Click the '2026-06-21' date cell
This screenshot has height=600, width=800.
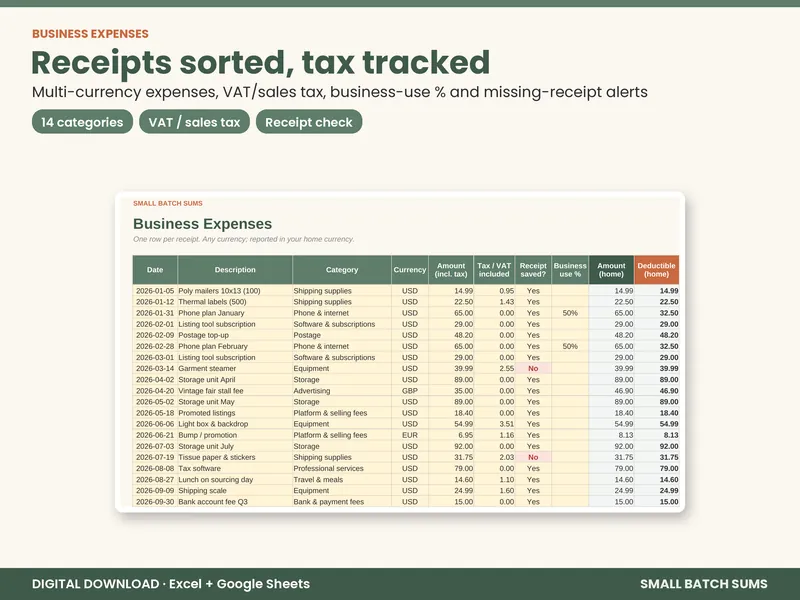tap(155, 435)
